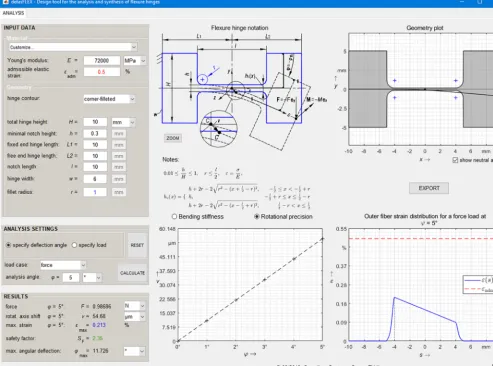
Task: Click the safety factor result value
Action: pos(98,338)
